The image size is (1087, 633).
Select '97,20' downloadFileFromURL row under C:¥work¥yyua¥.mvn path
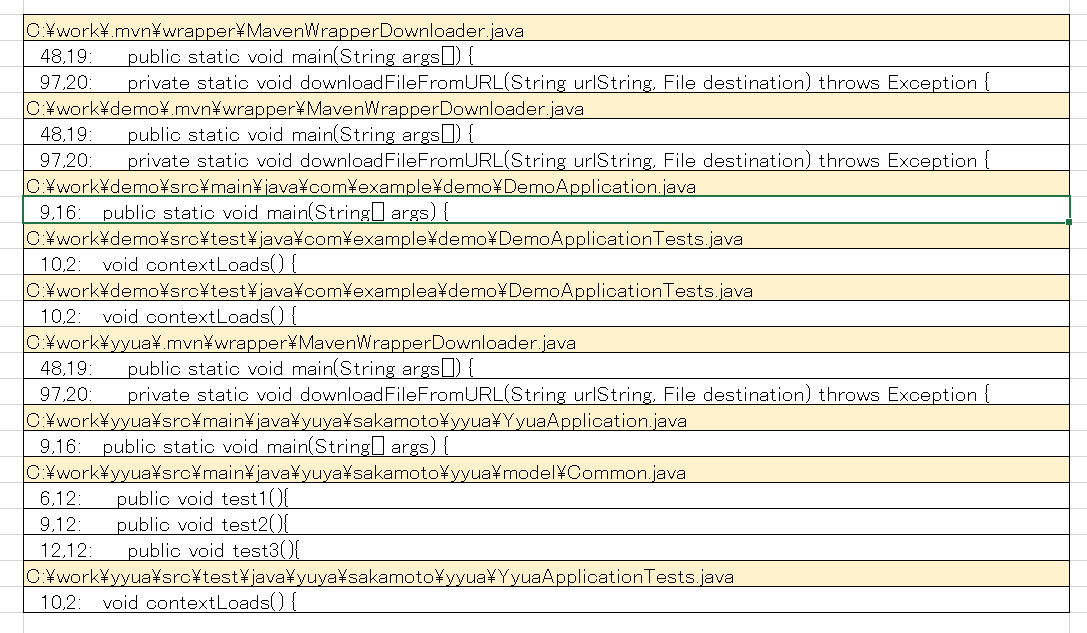(x=546, y=392)
